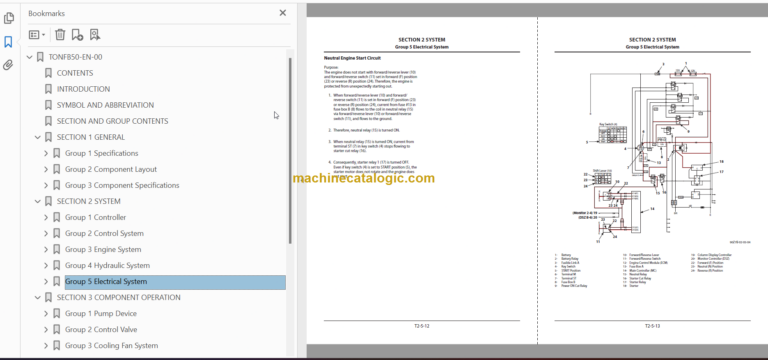Collapse SECTION 1 GENERAL bookmark

click(x=38, y=137)
